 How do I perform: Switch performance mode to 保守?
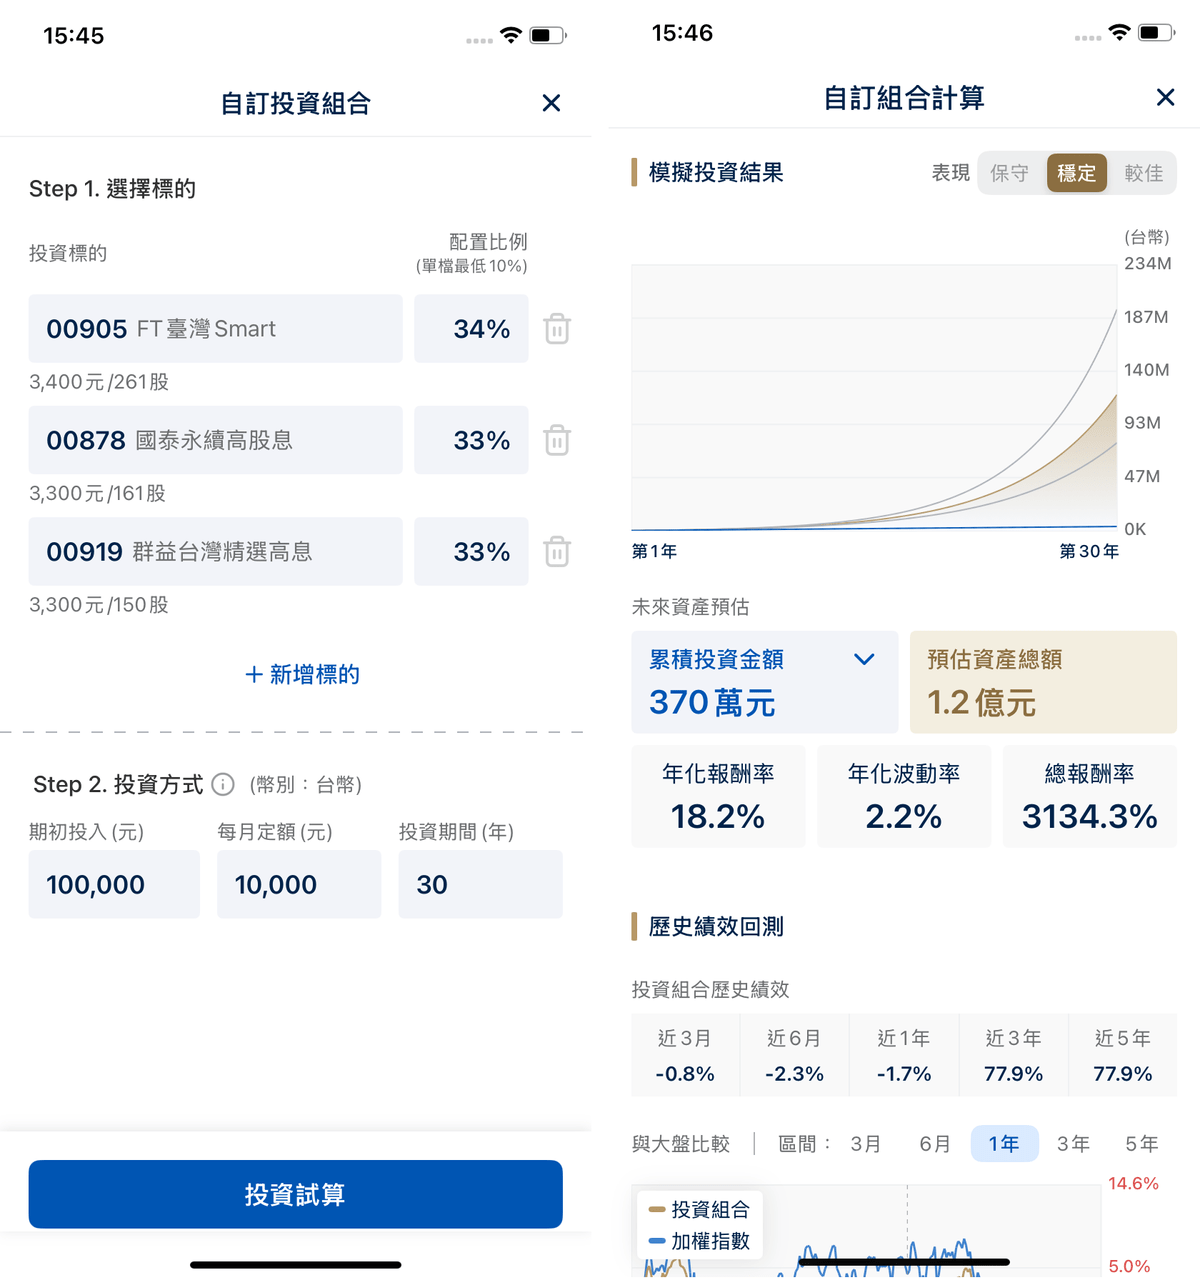(x=1009, y=173)
